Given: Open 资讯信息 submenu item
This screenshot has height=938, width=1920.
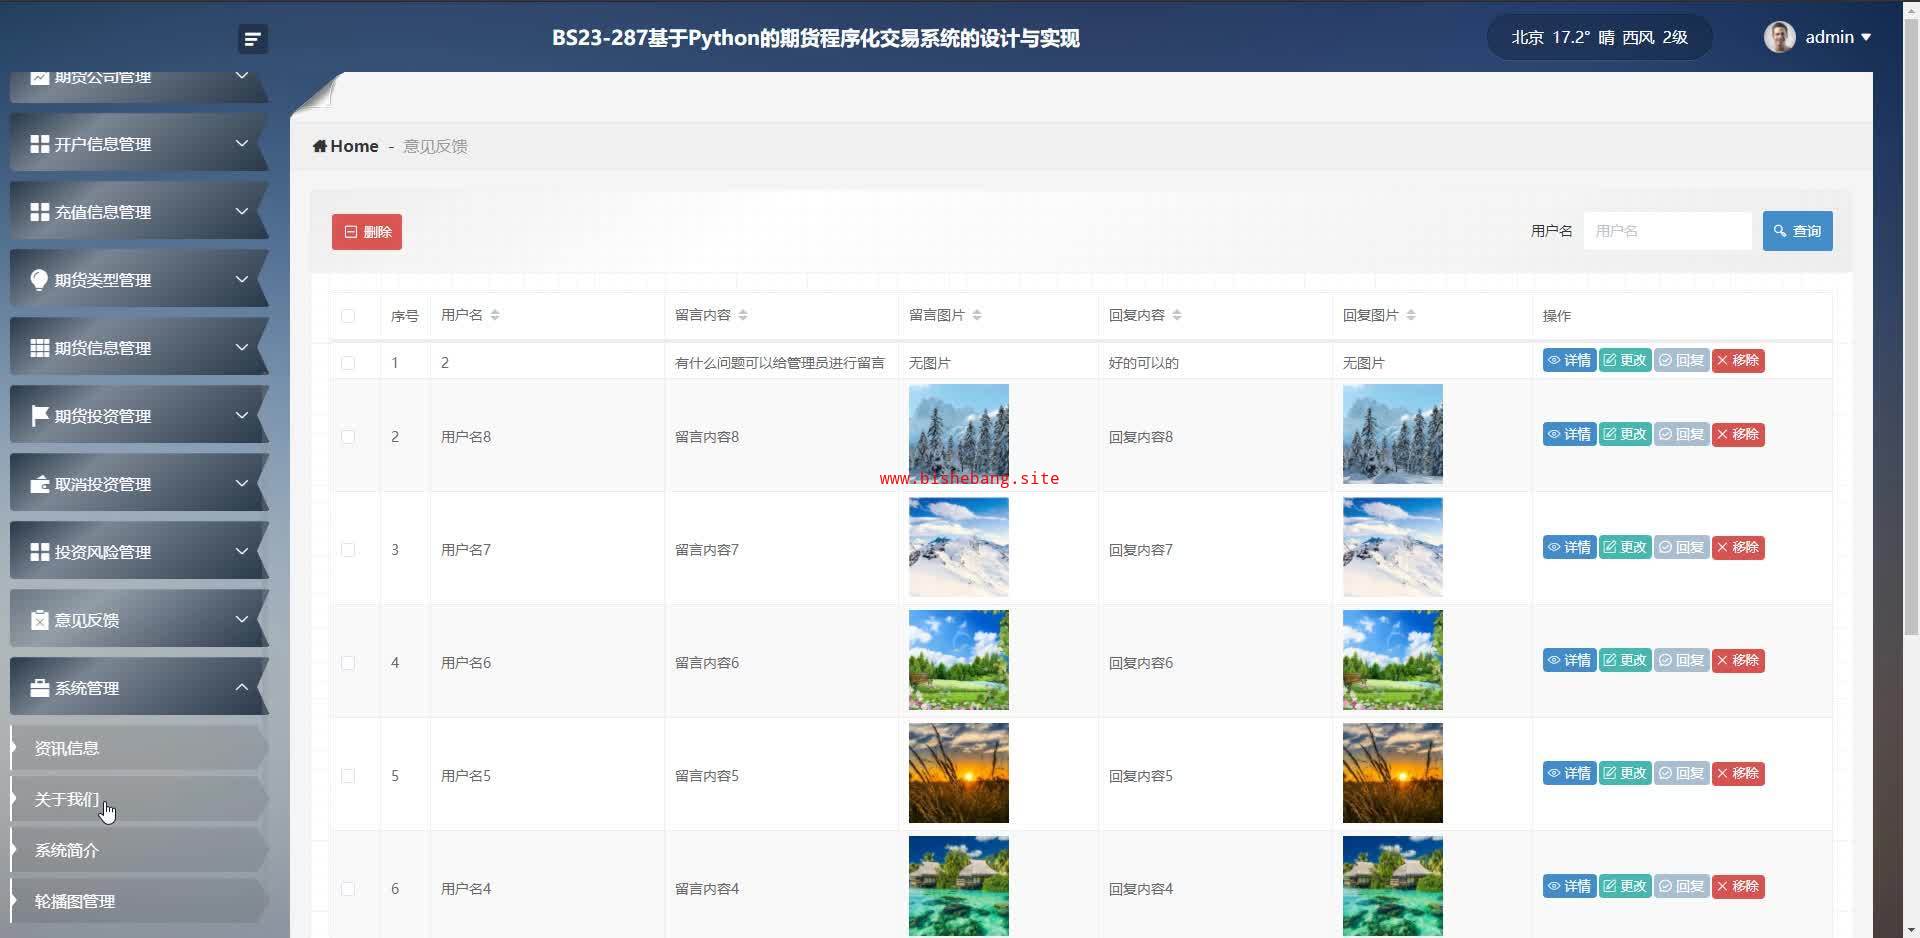Looking at the screenshot, I should [x=67, y=748].
